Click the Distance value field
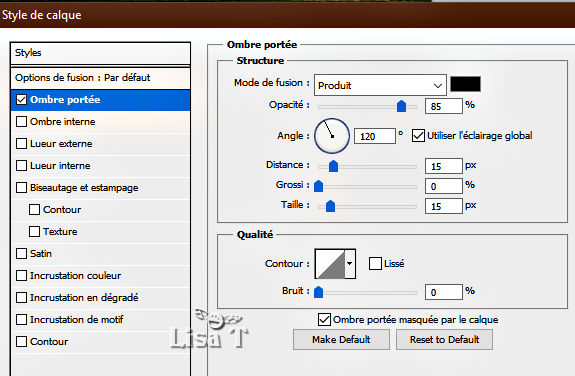This screenshot has height=376, width=575. 444,166
